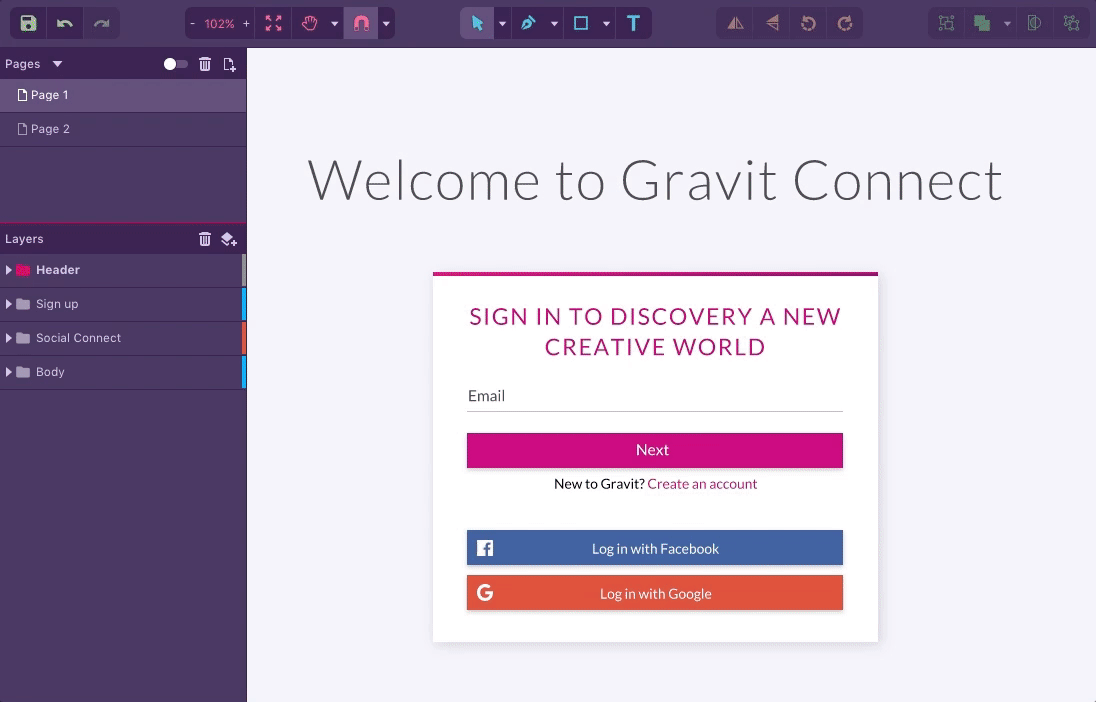
Task: Select the Sign up layer row
Action: (121, 304)
